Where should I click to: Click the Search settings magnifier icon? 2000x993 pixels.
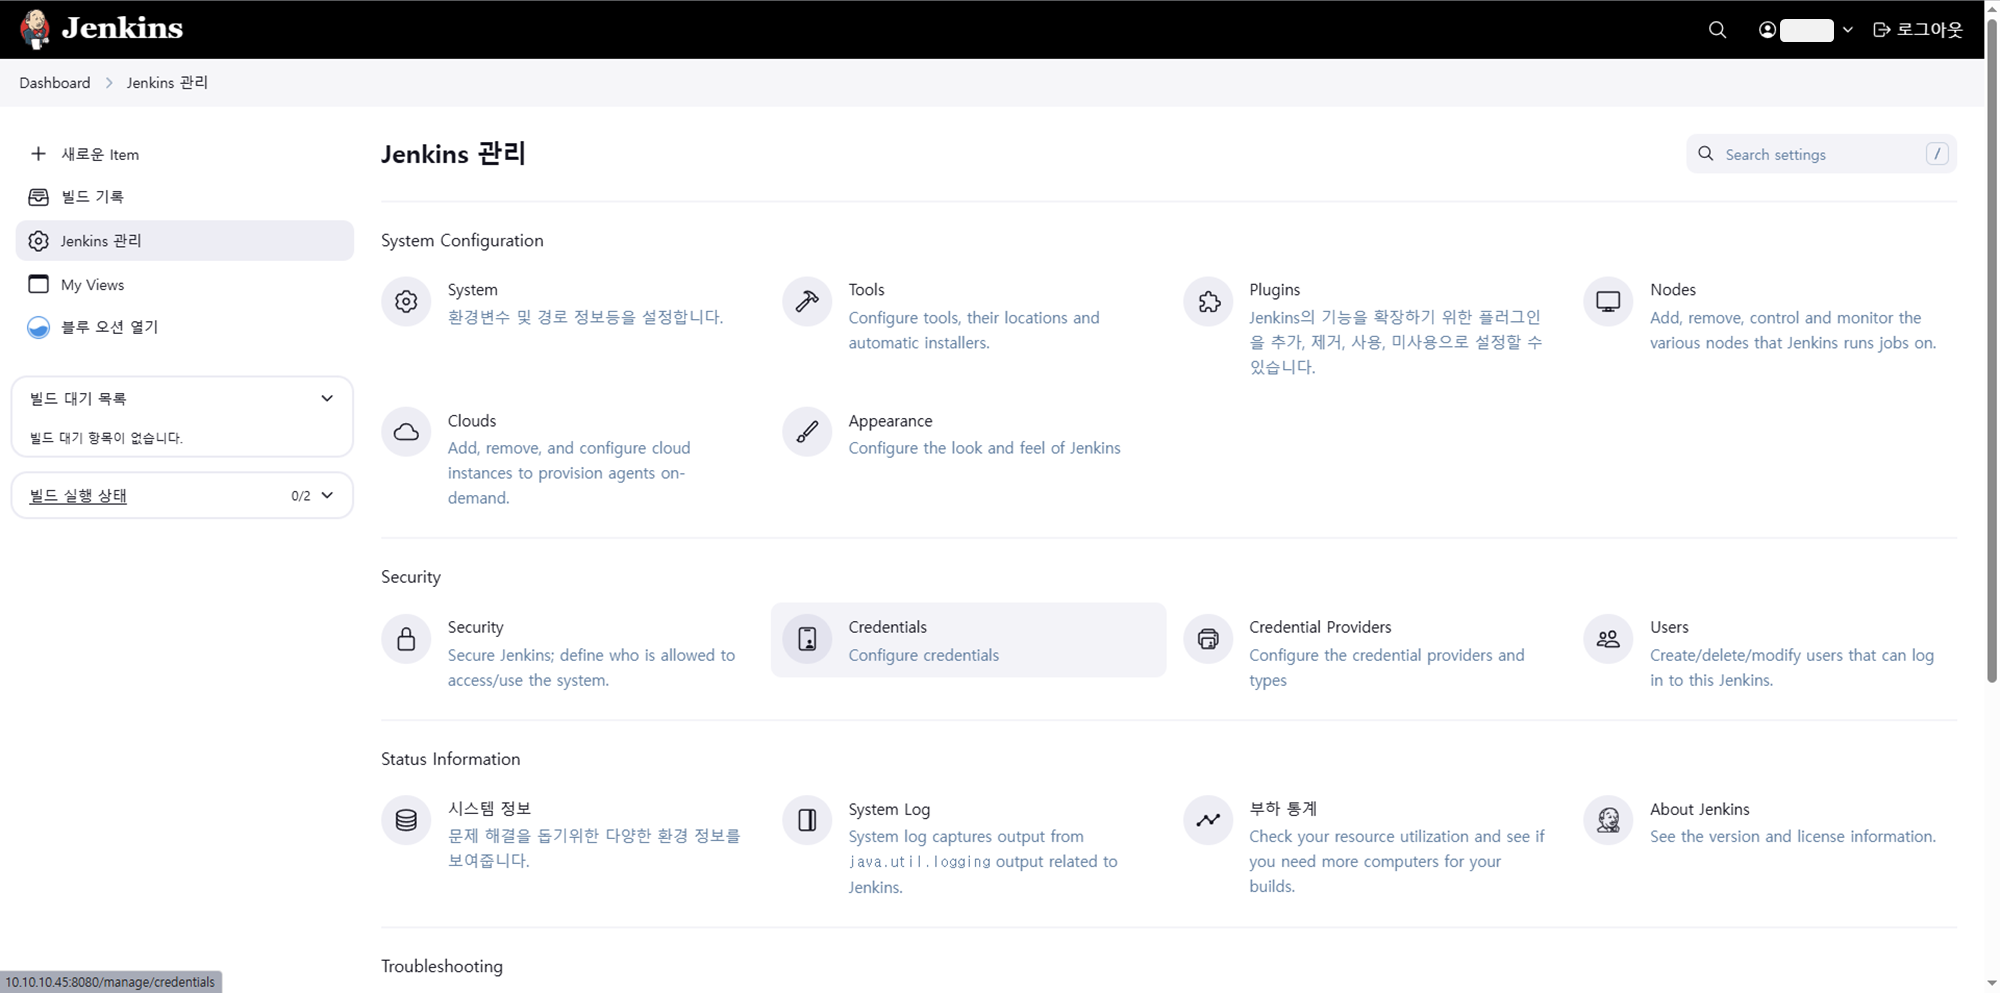click(x=1706, y=154)
